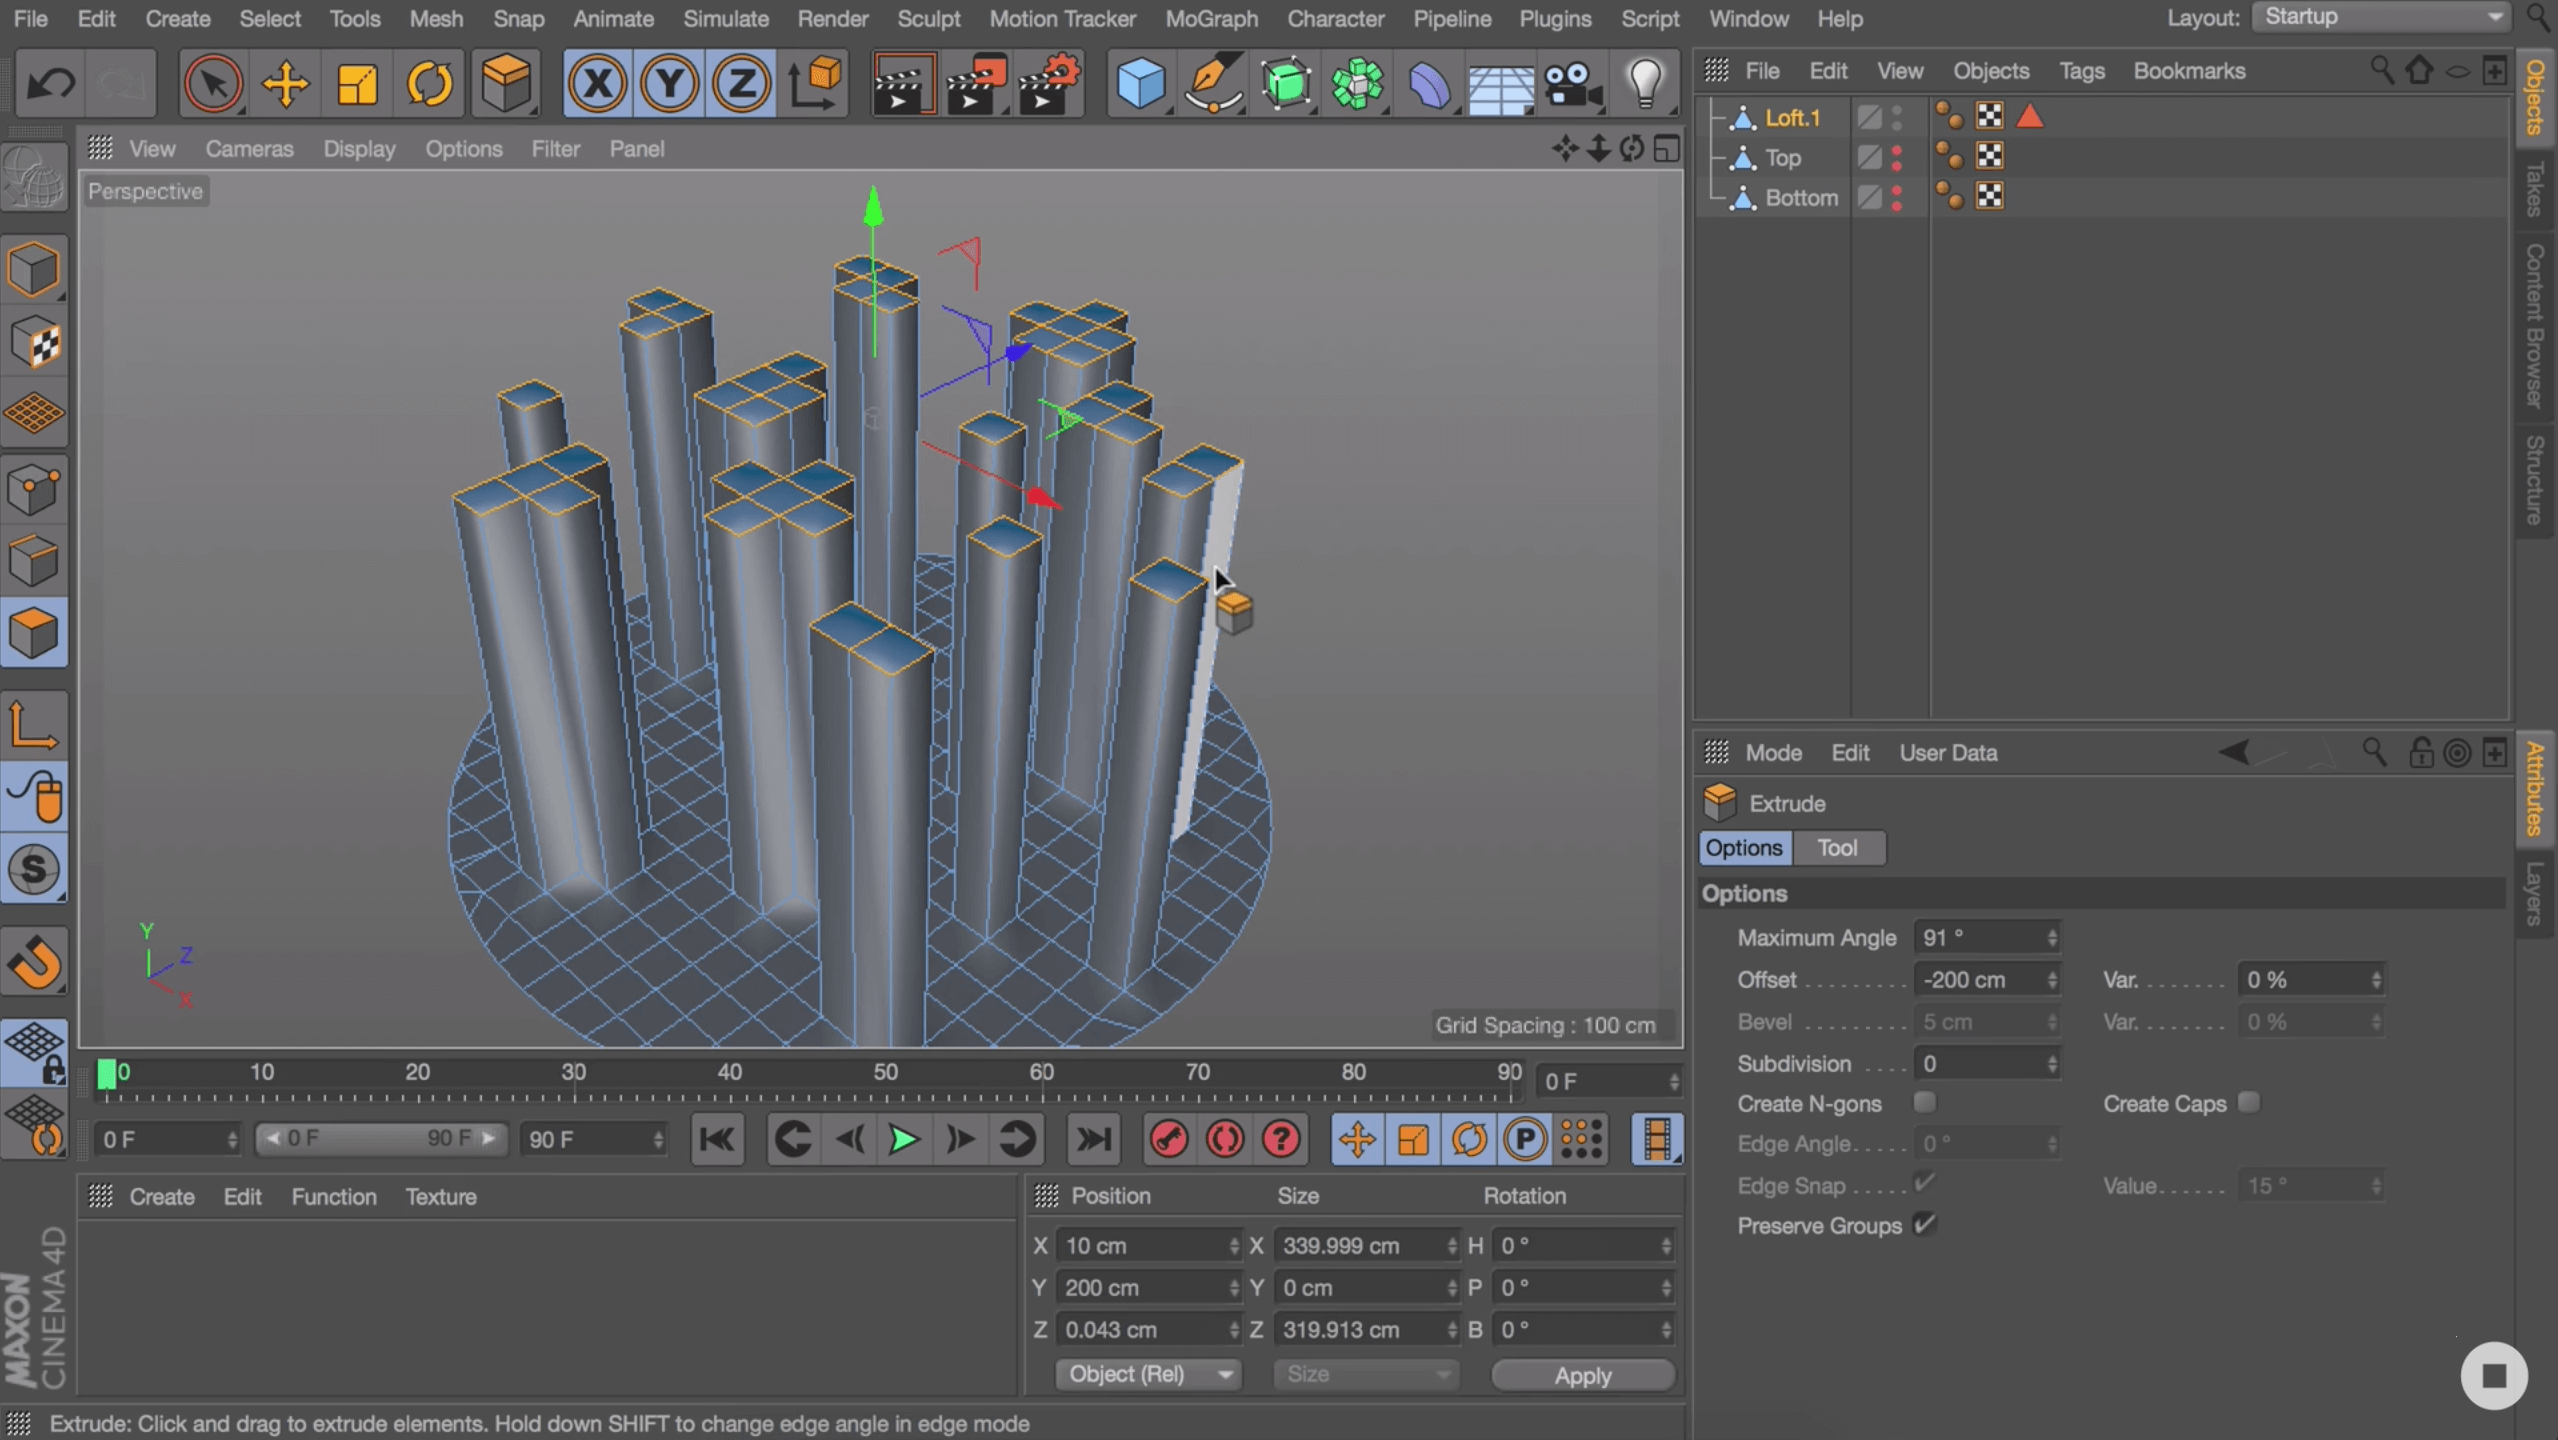2558x1440 pixels.
Task: Switch to the Tool tab
Action: [x=1836, y=848]
